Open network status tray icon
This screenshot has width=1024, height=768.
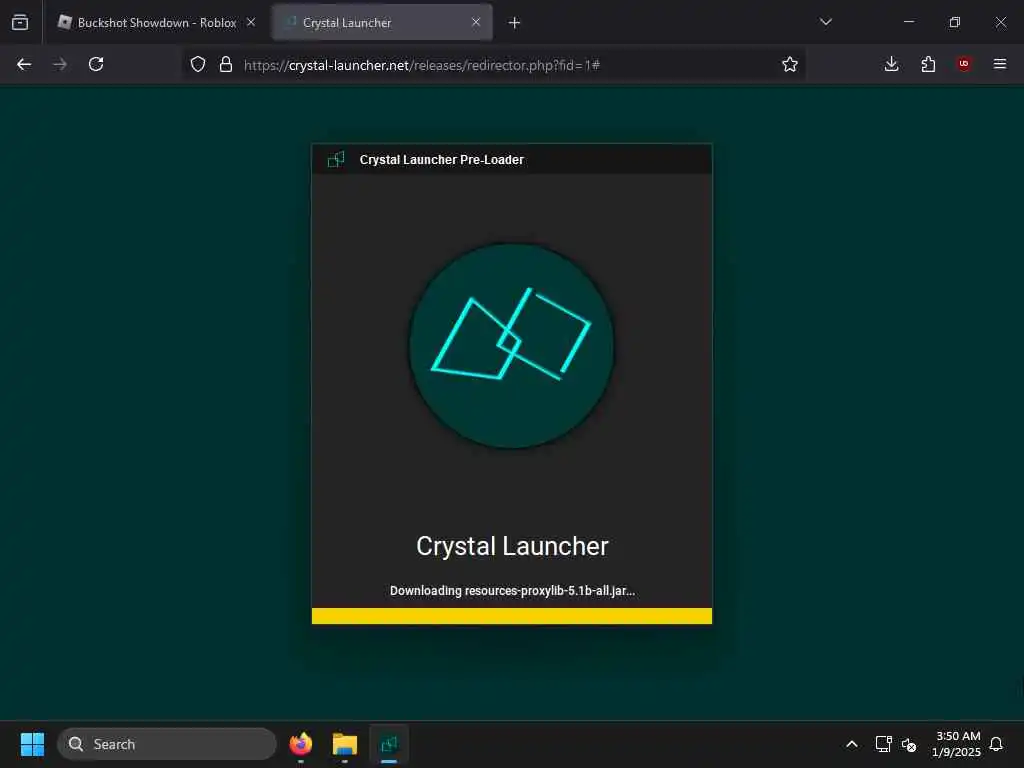click(884, 744)
